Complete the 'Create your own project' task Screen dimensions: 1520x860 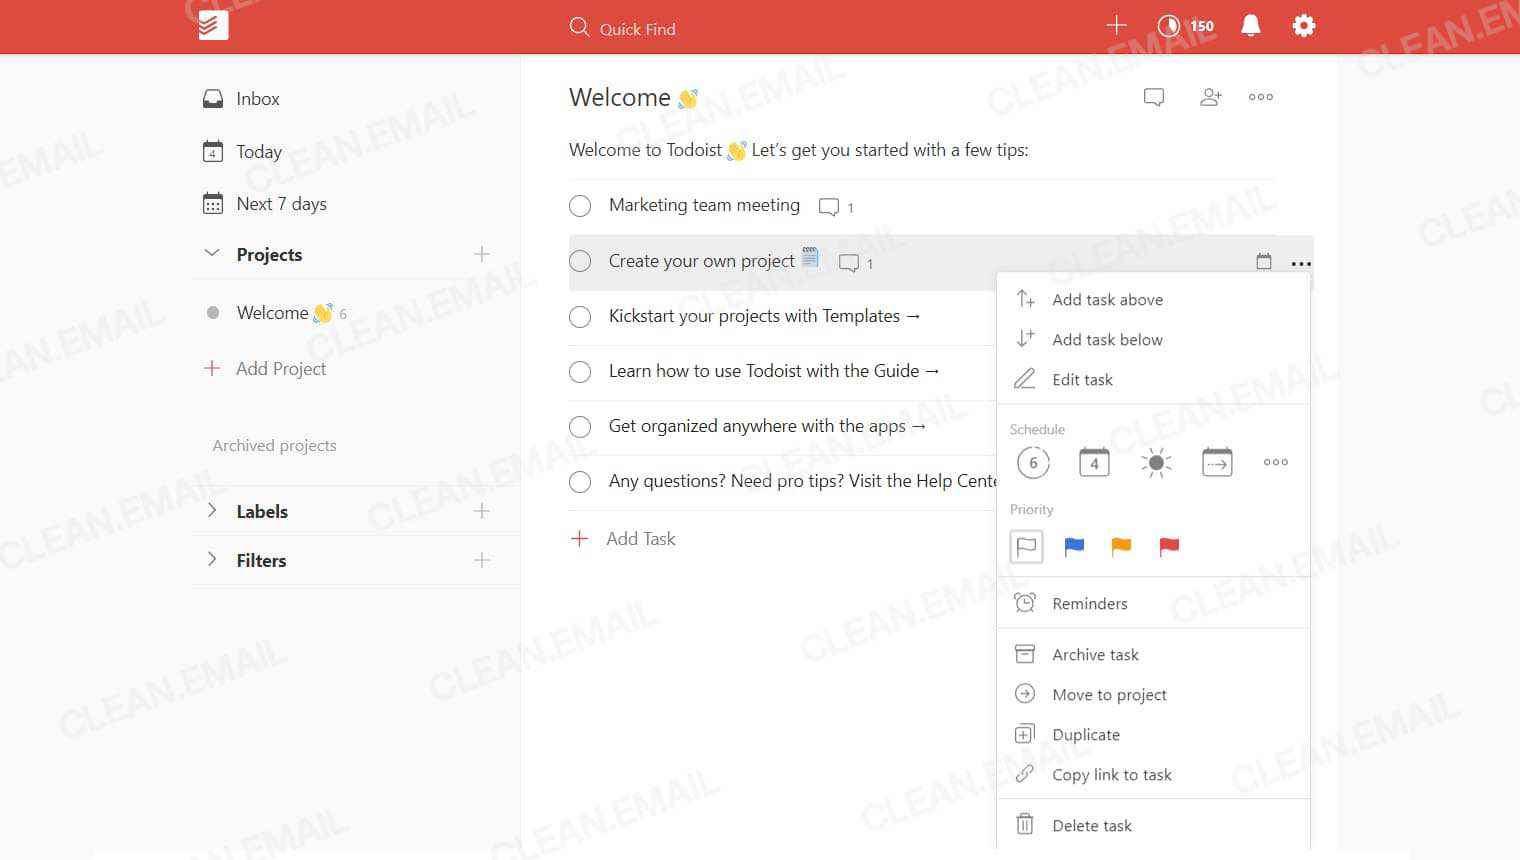tap(580, 260)
